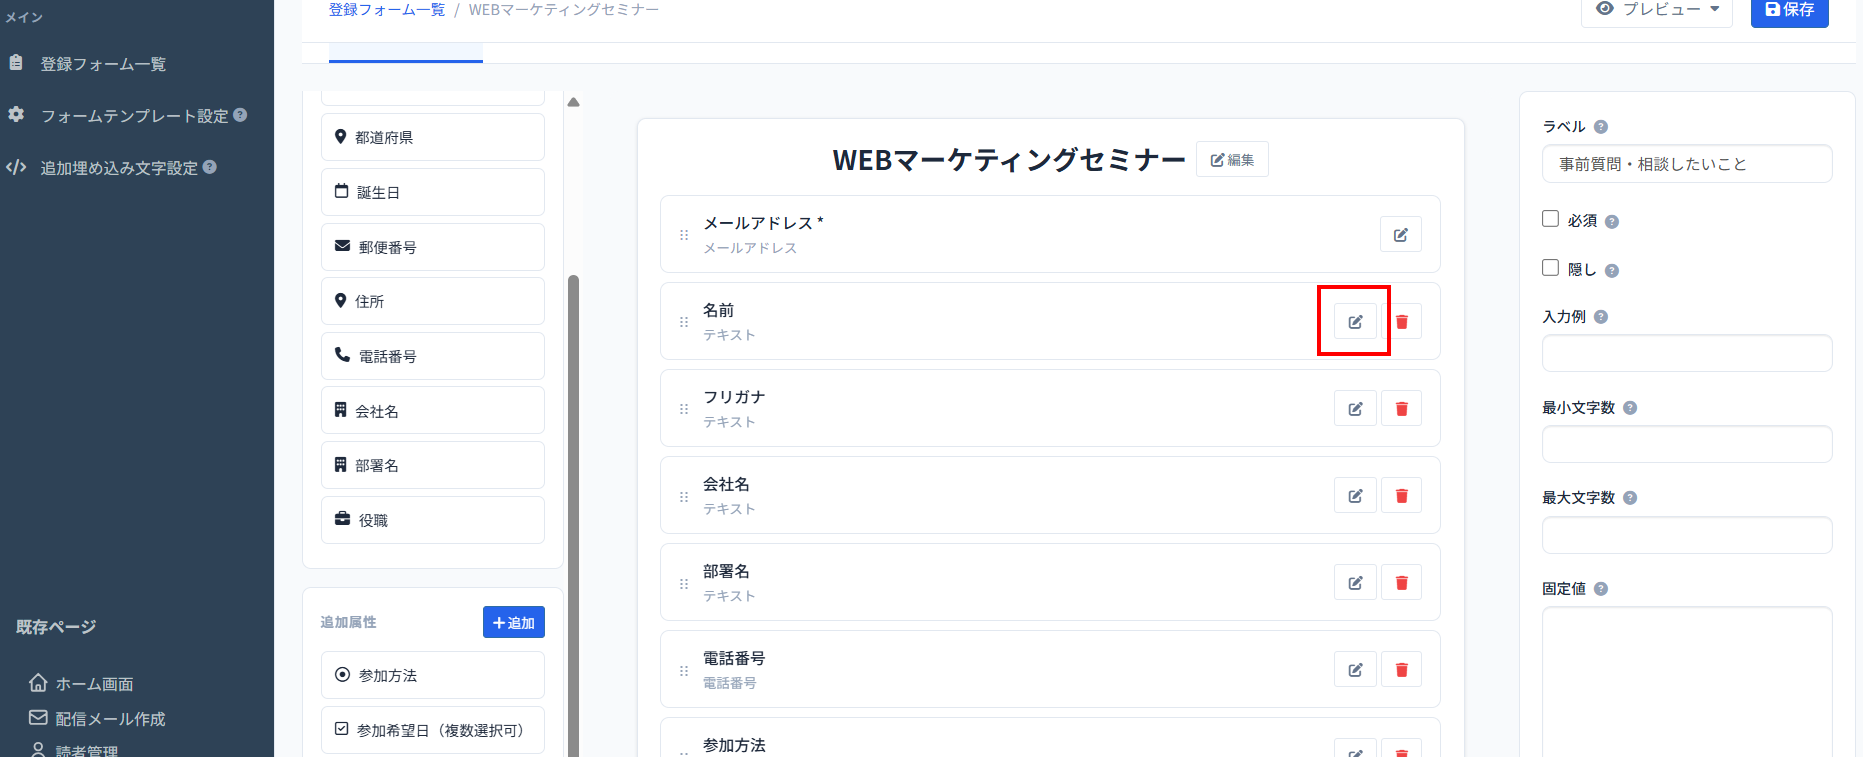
Task: Click the 追加 button for attributes
Action: 513,622
